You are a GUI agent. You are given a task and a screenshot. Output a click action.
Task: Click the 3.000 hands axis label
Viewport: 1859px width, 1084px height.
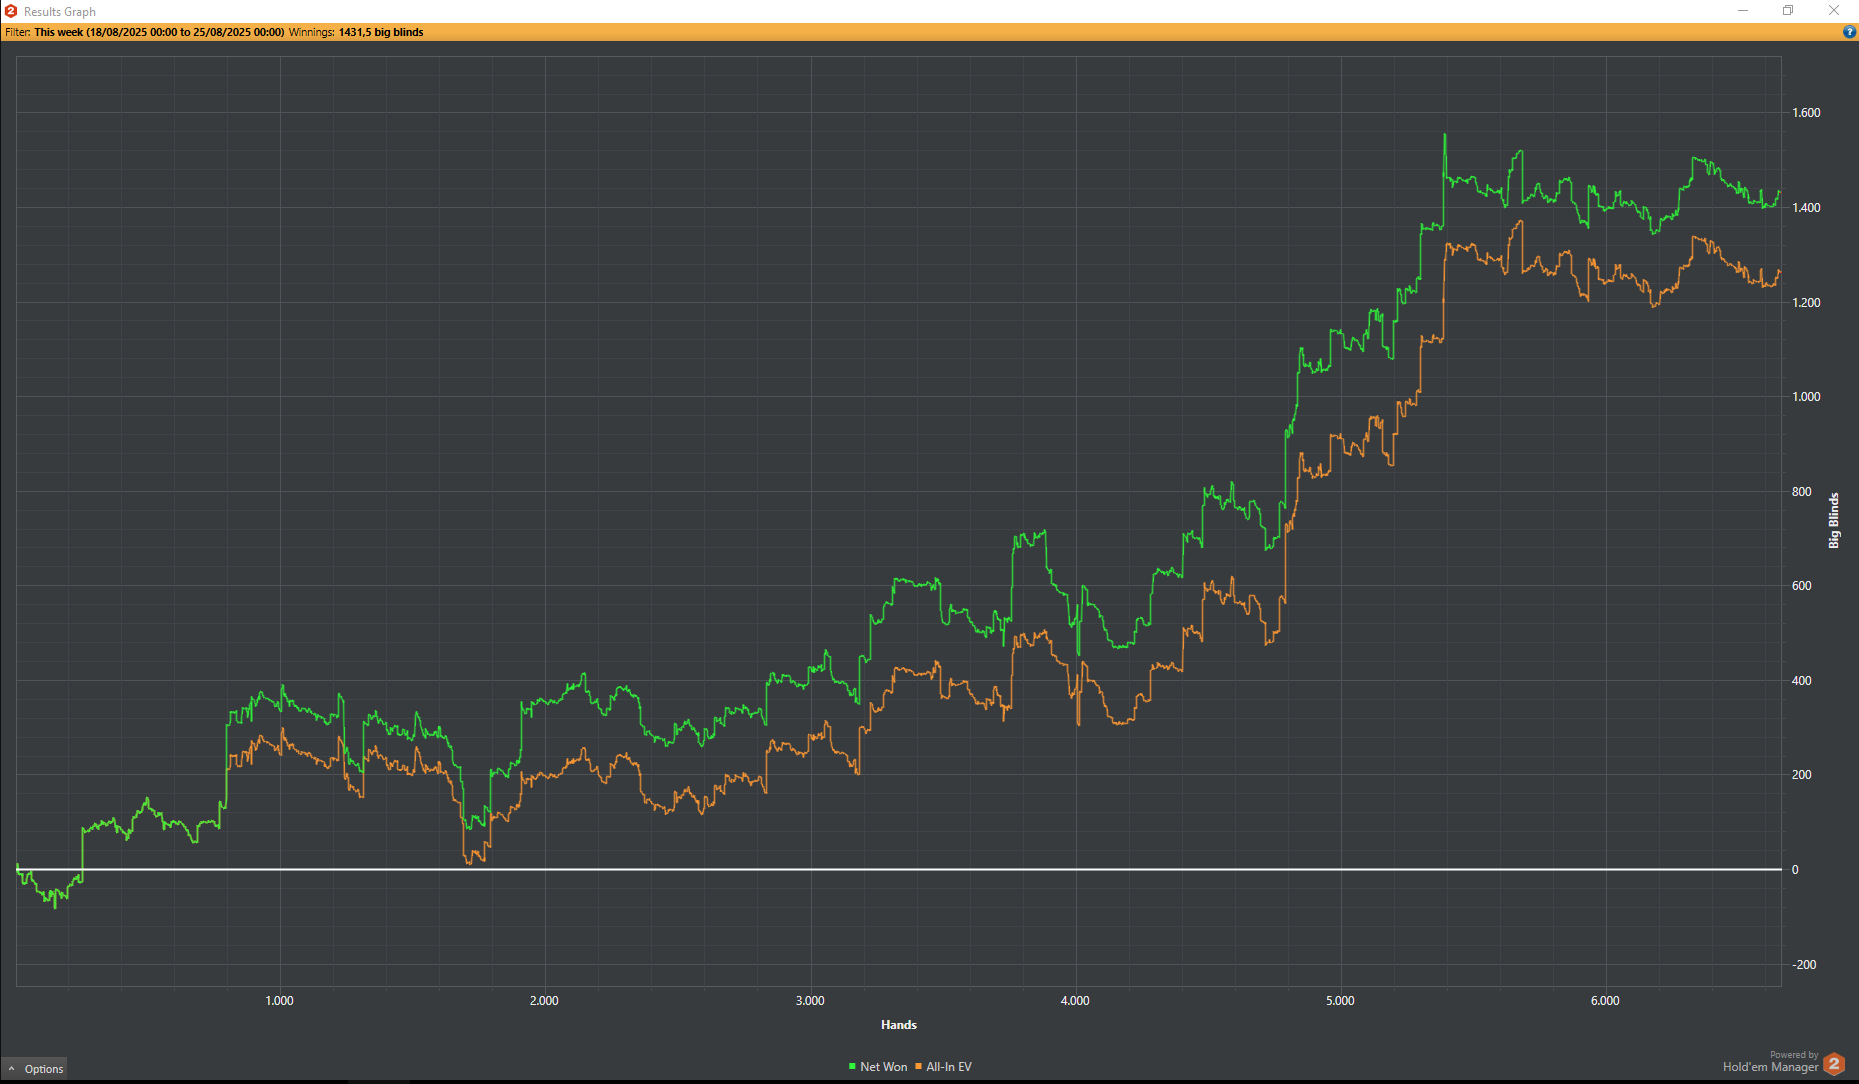(810, 1001)
